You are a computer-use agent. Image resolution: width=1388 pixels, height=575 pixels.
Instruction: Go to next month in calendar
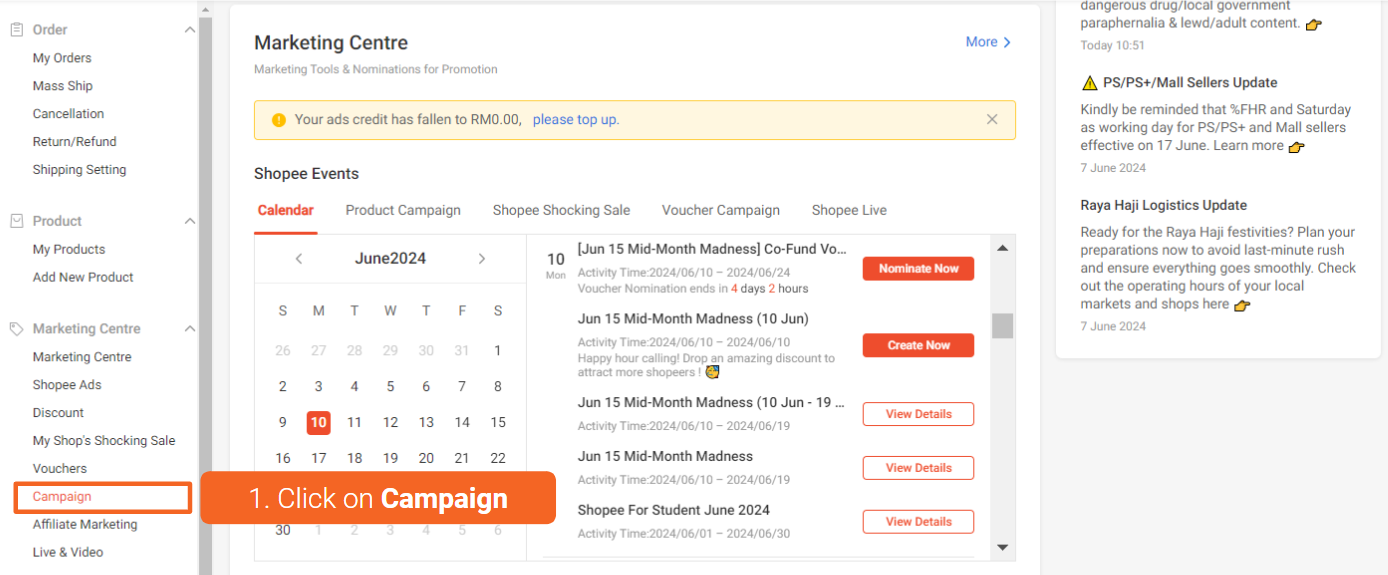[481, 259]
